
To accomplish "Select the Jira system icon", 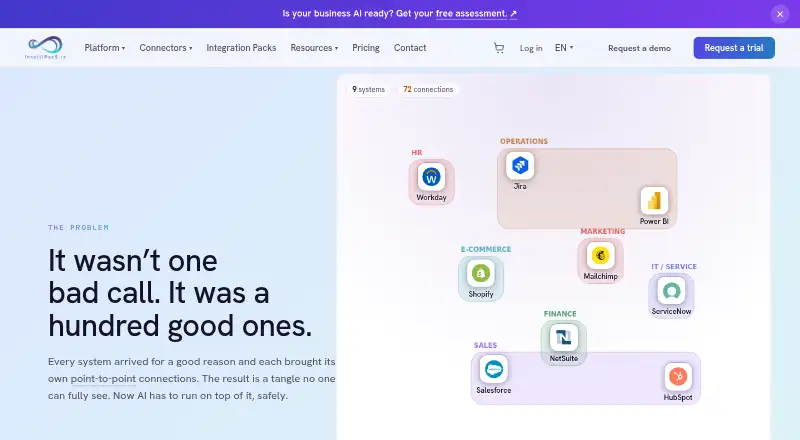I will [520, 165].
